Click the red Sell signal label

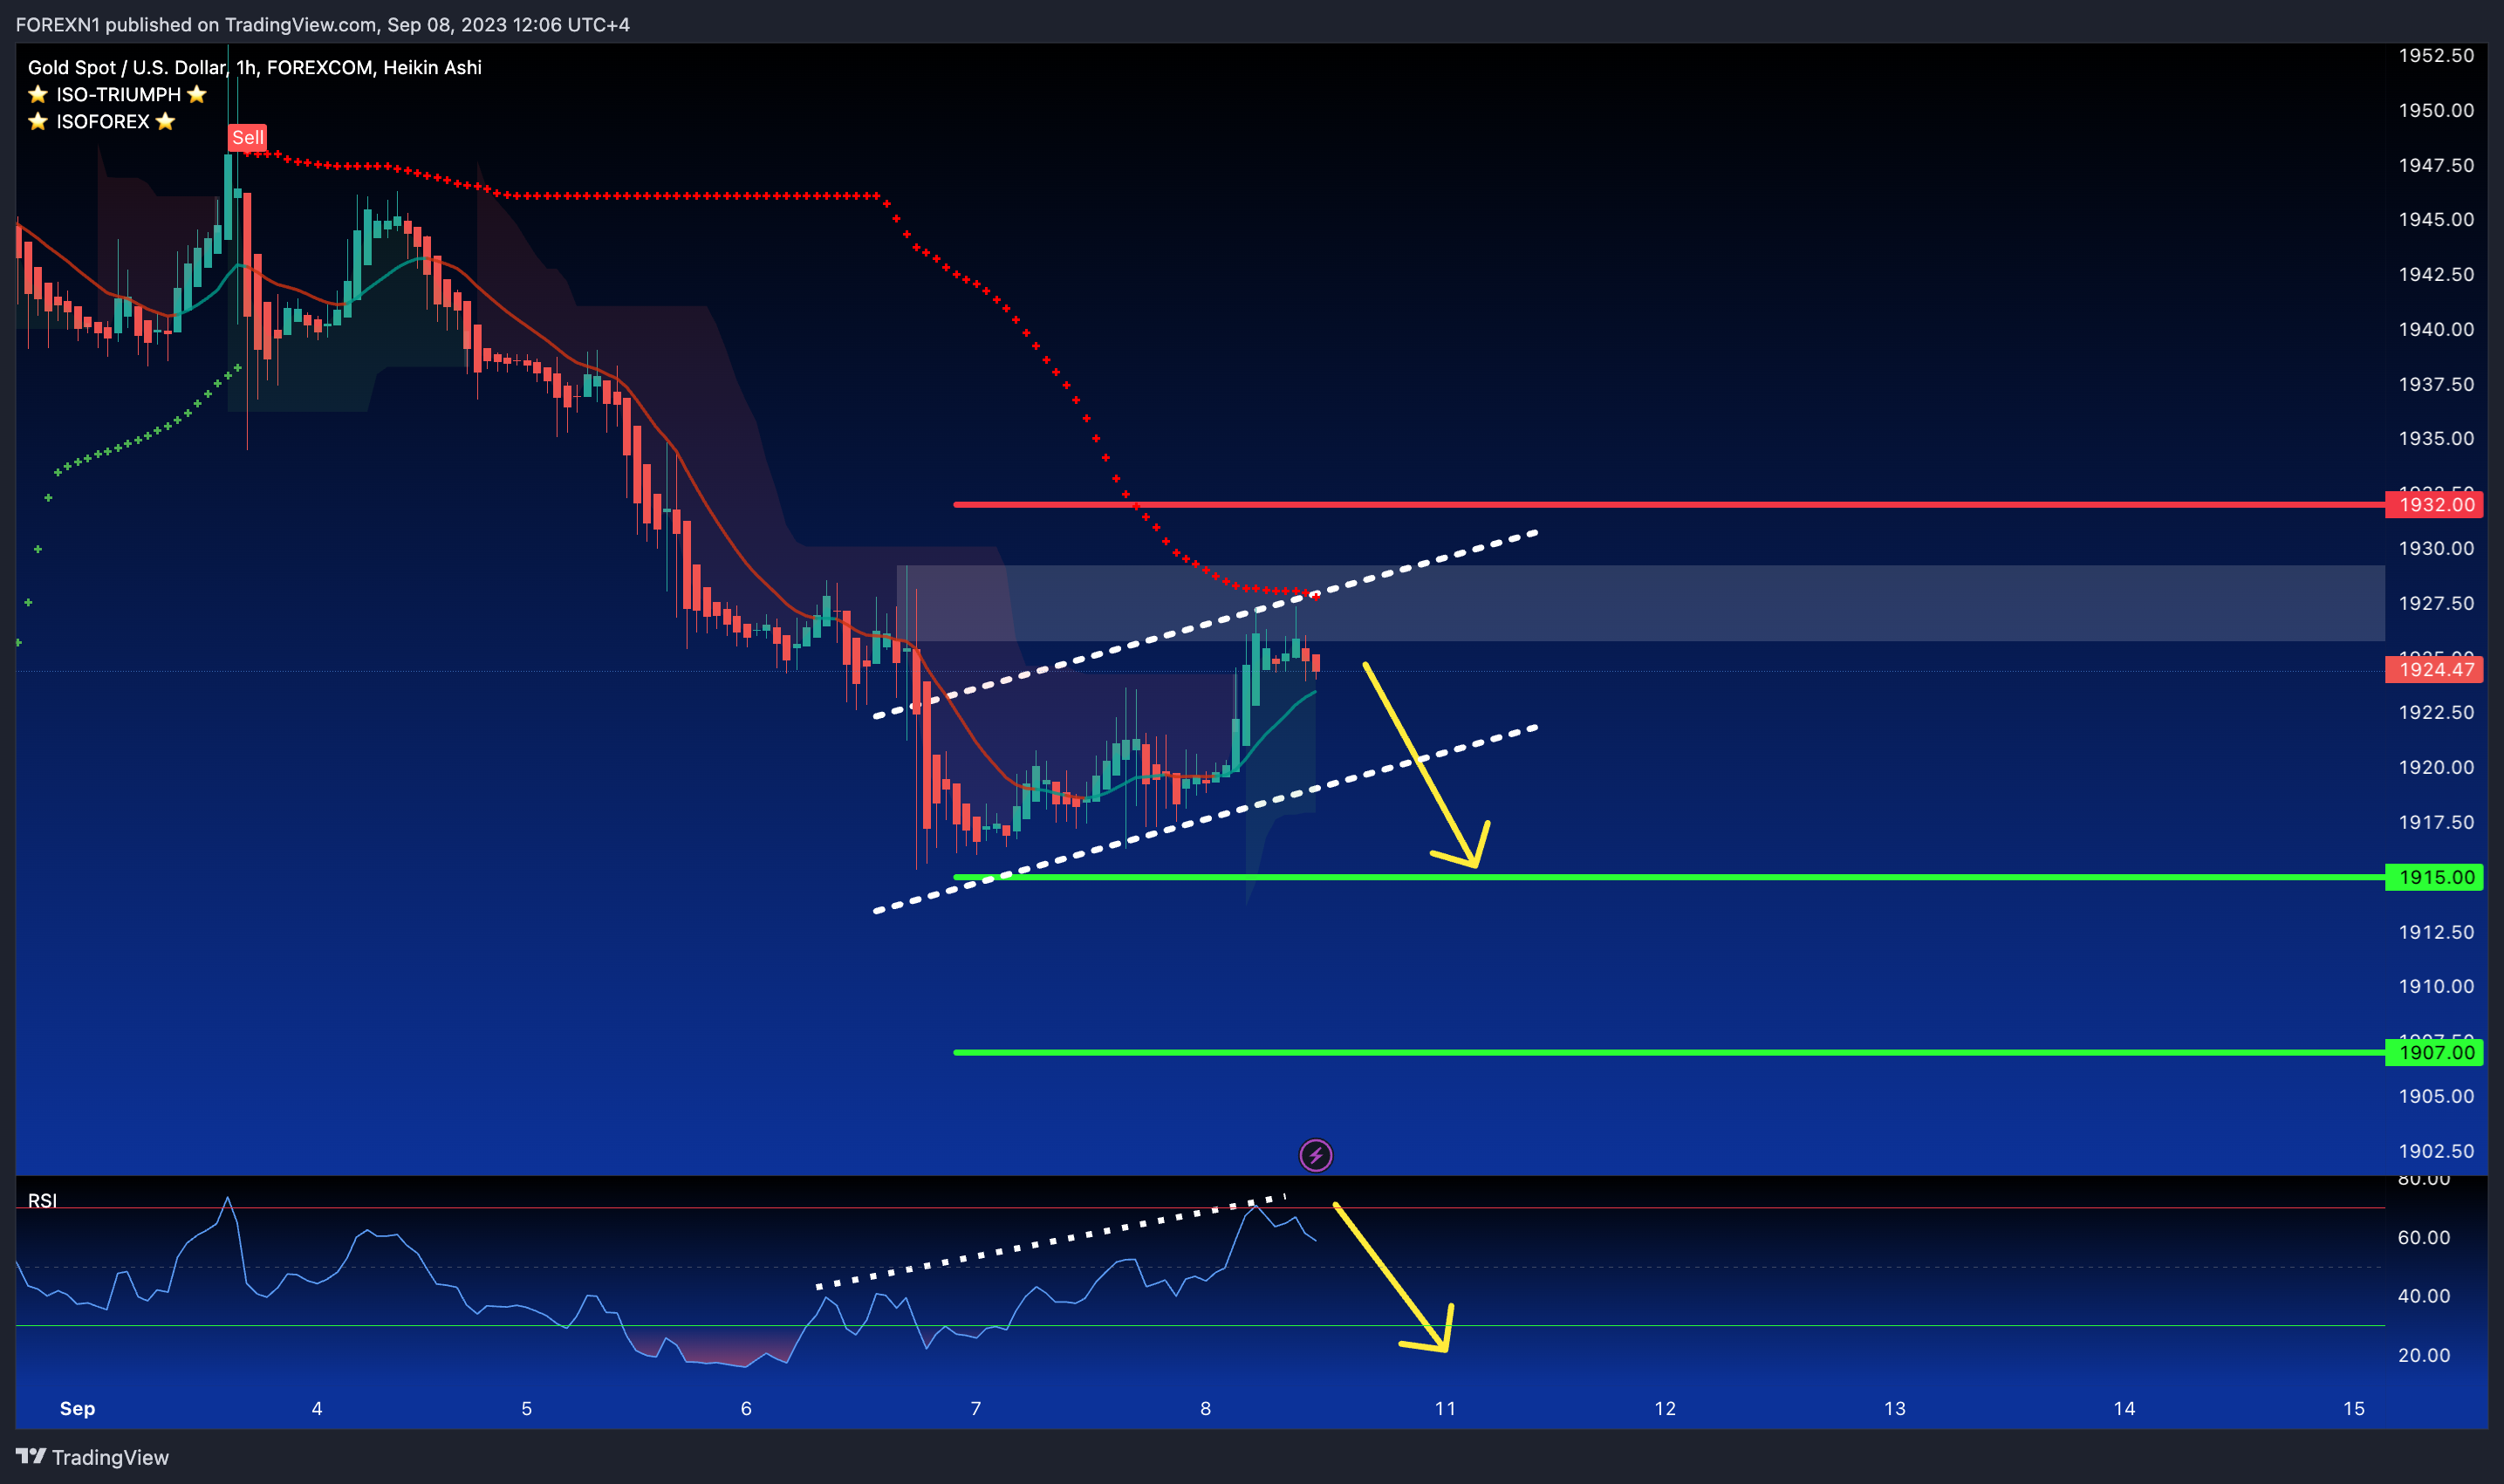tap(247, 137)
